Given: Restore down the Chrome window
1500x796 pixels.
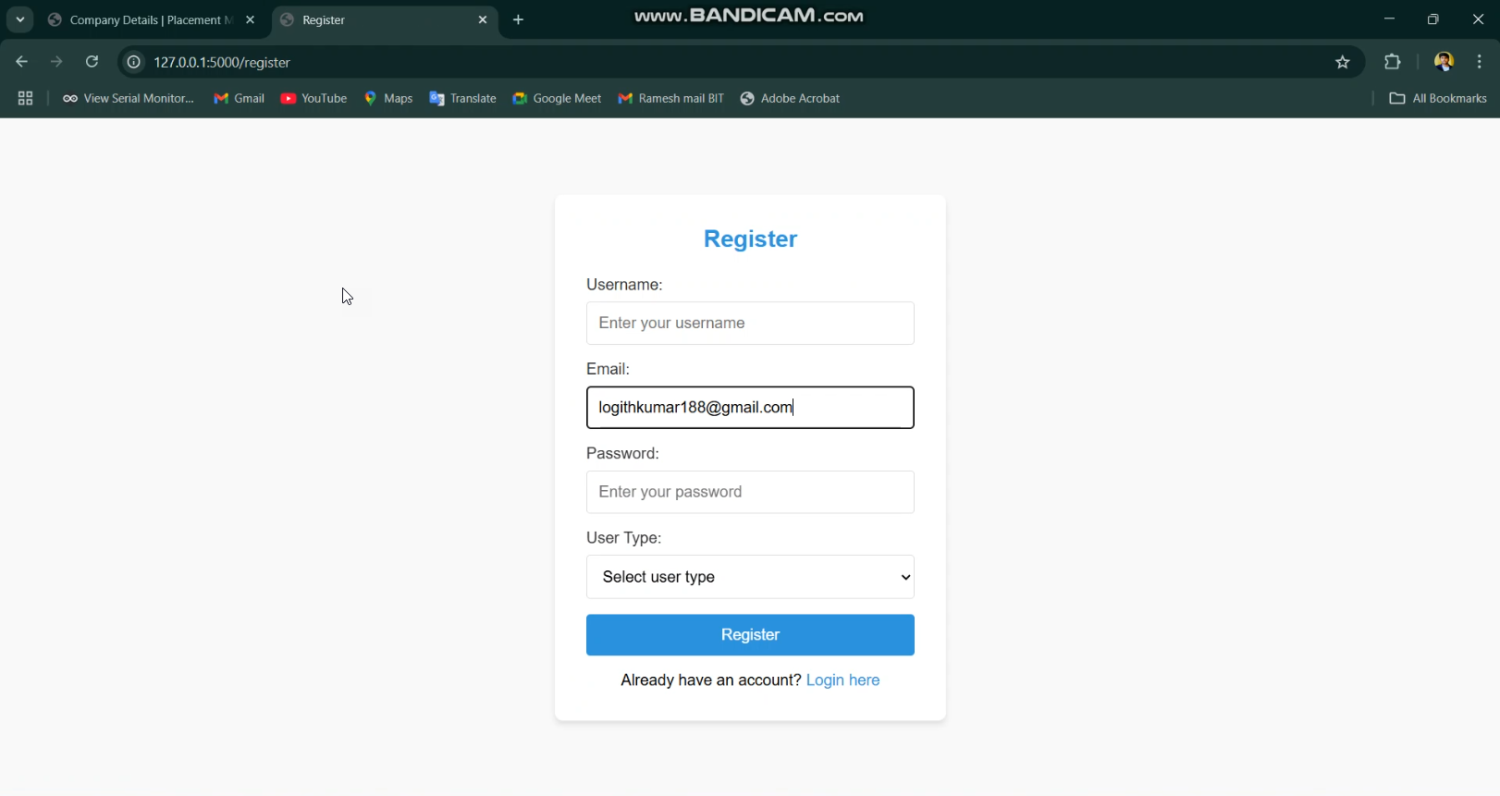Looking at the screenshot, I should 1433,19.
